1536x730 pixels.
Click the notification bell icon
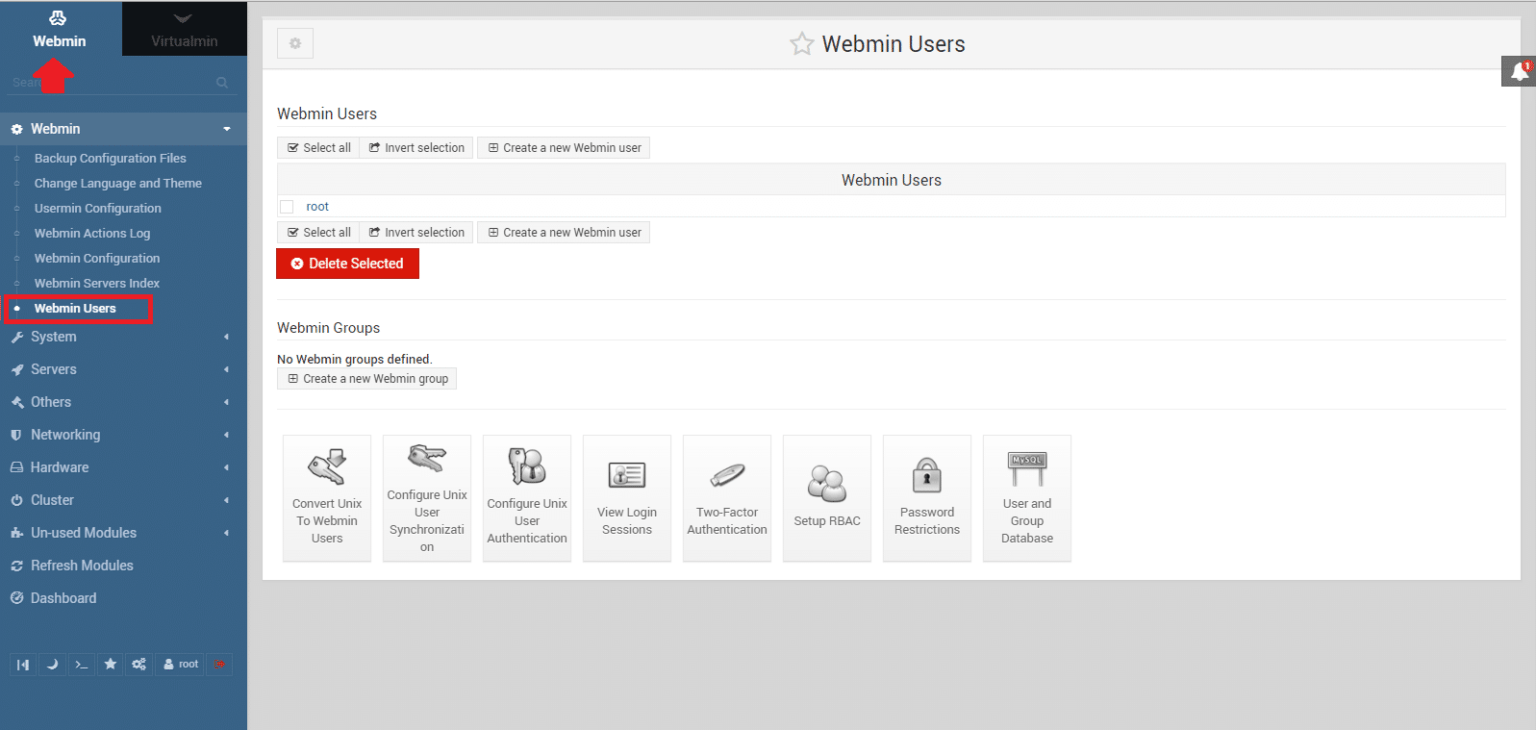click(1519, 72)
